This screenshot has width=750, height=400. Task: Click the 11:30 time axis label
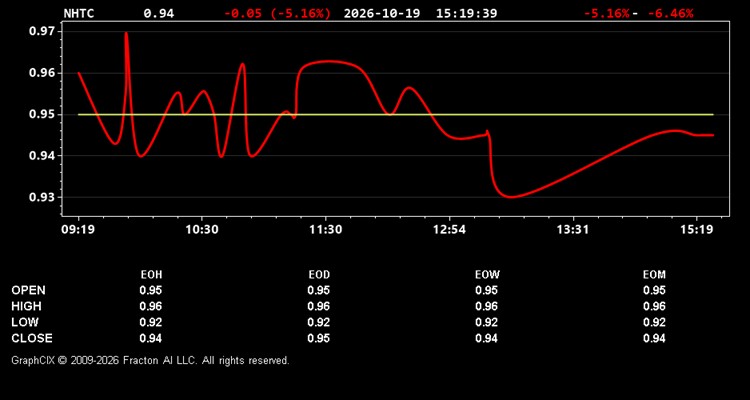325,230
